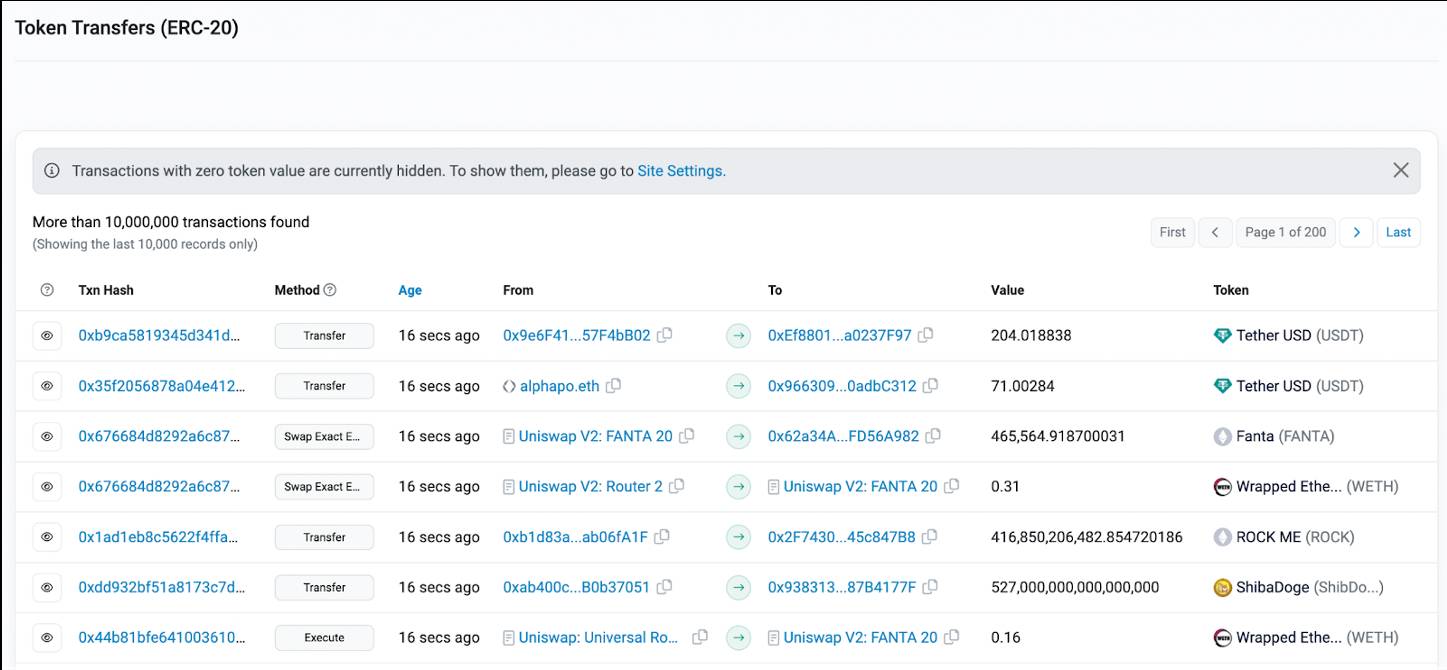Screen dimensions: 1447x670
Task: Copy the To address in the 0.16 WETH row
Action: coord(952,637)
